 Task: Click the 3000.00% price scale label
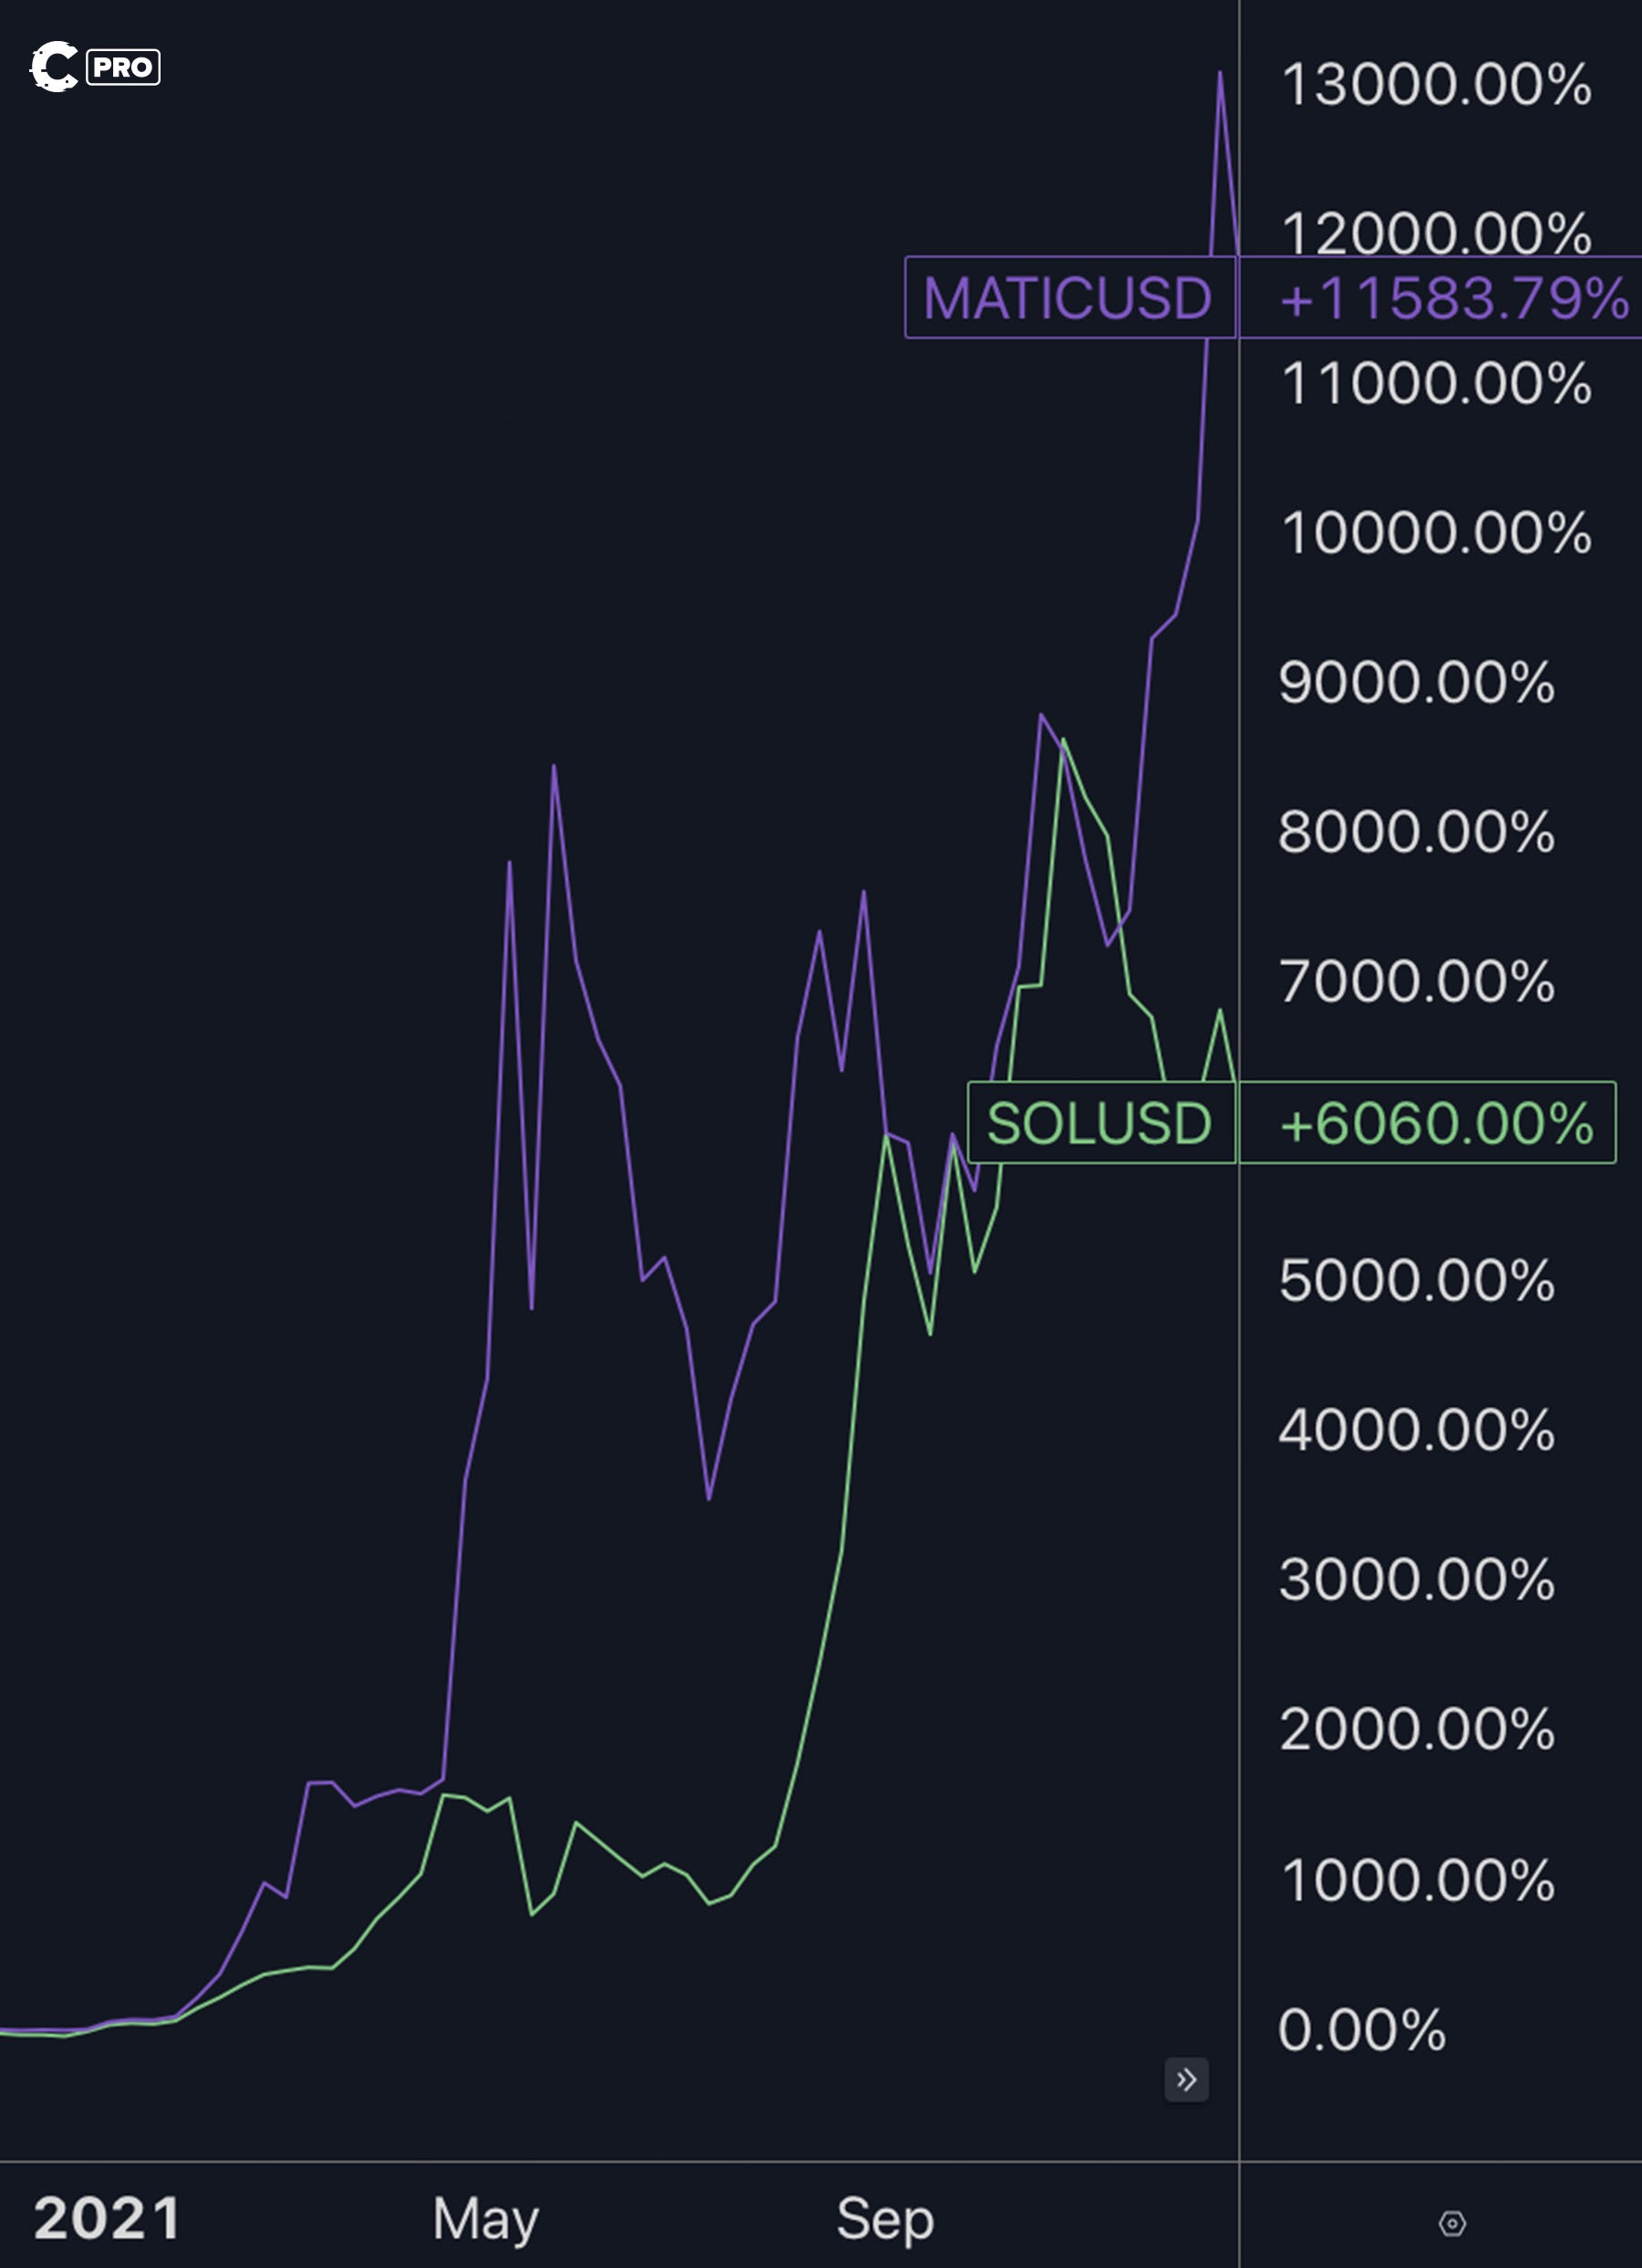(x=1417, y=1579)
